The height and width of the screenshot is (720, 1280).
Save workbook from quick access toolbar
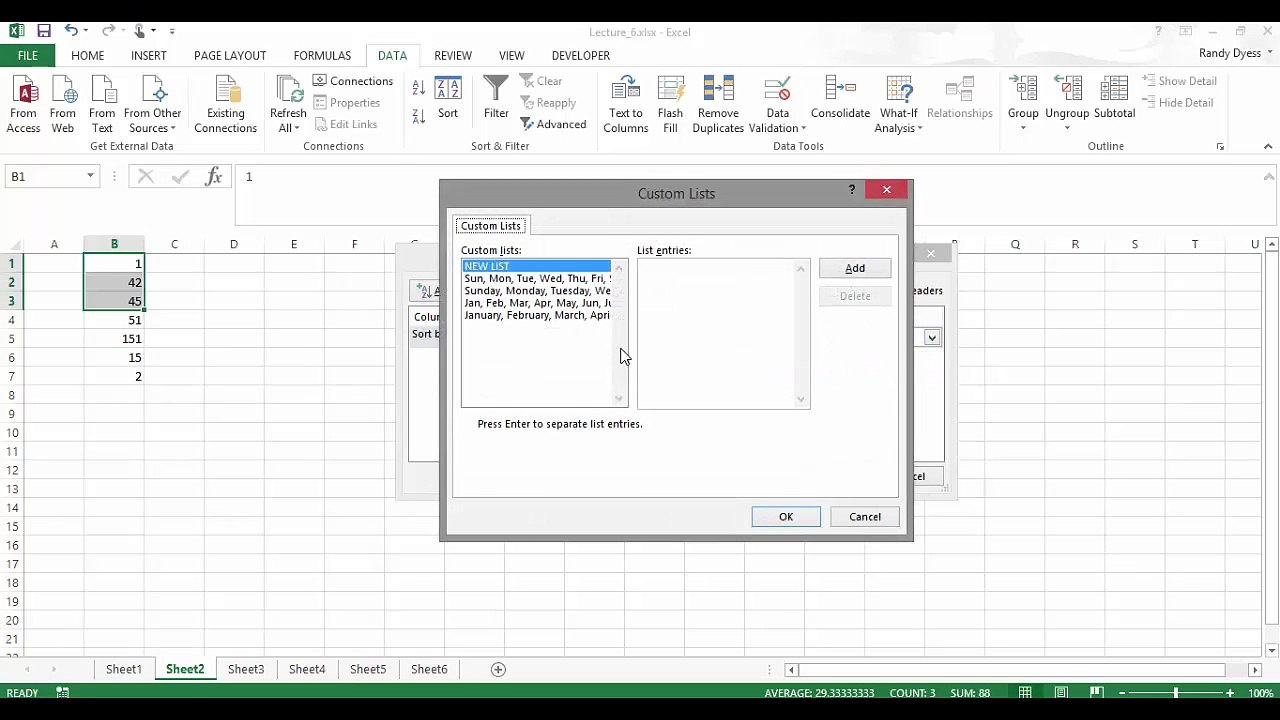44,31
